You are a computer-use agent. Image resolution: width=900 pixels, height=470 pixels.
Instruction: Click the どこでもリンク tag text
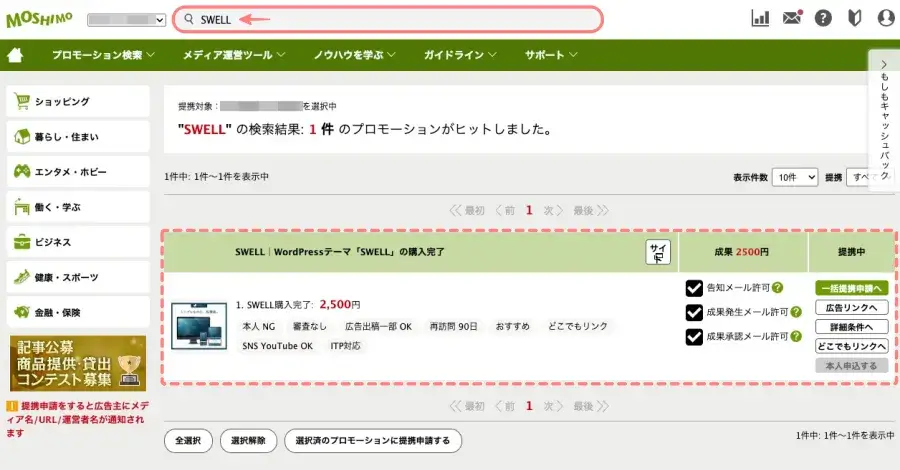pos(578,326)
